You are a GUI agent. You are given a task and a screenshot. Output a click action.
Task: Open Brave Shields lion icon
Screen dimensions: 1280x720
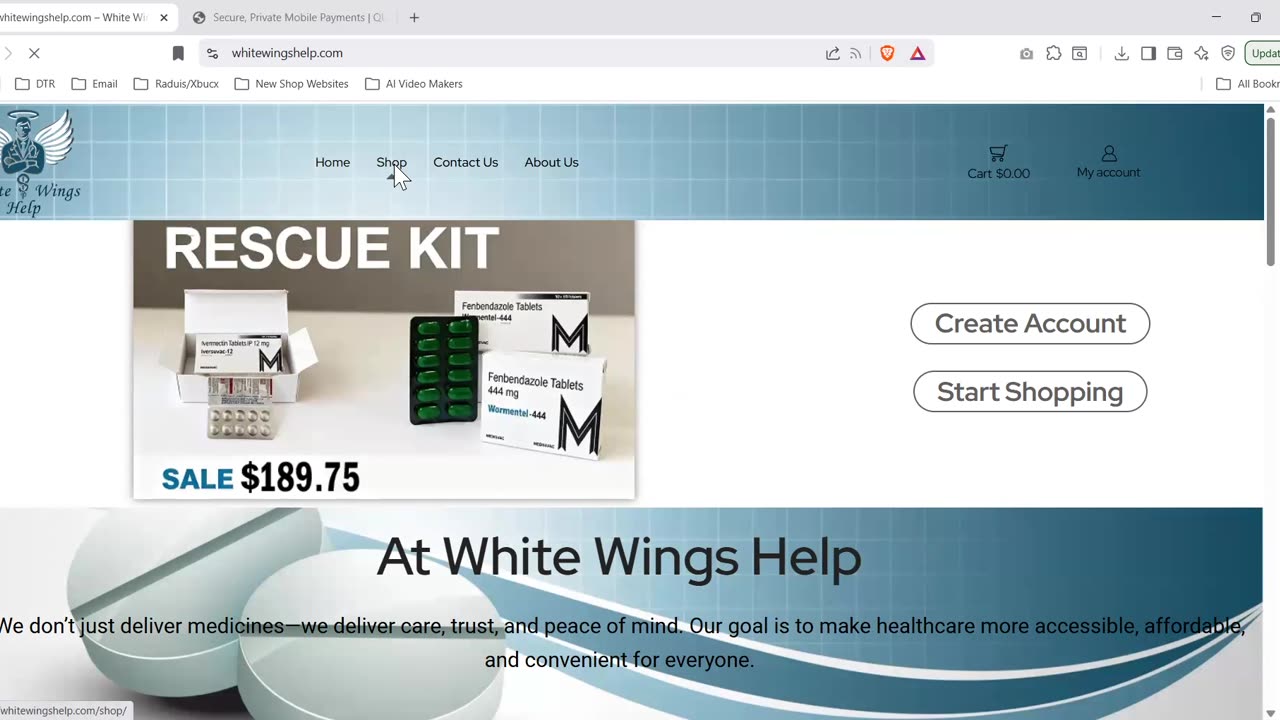pyautogui.click(x=887, y=53)
